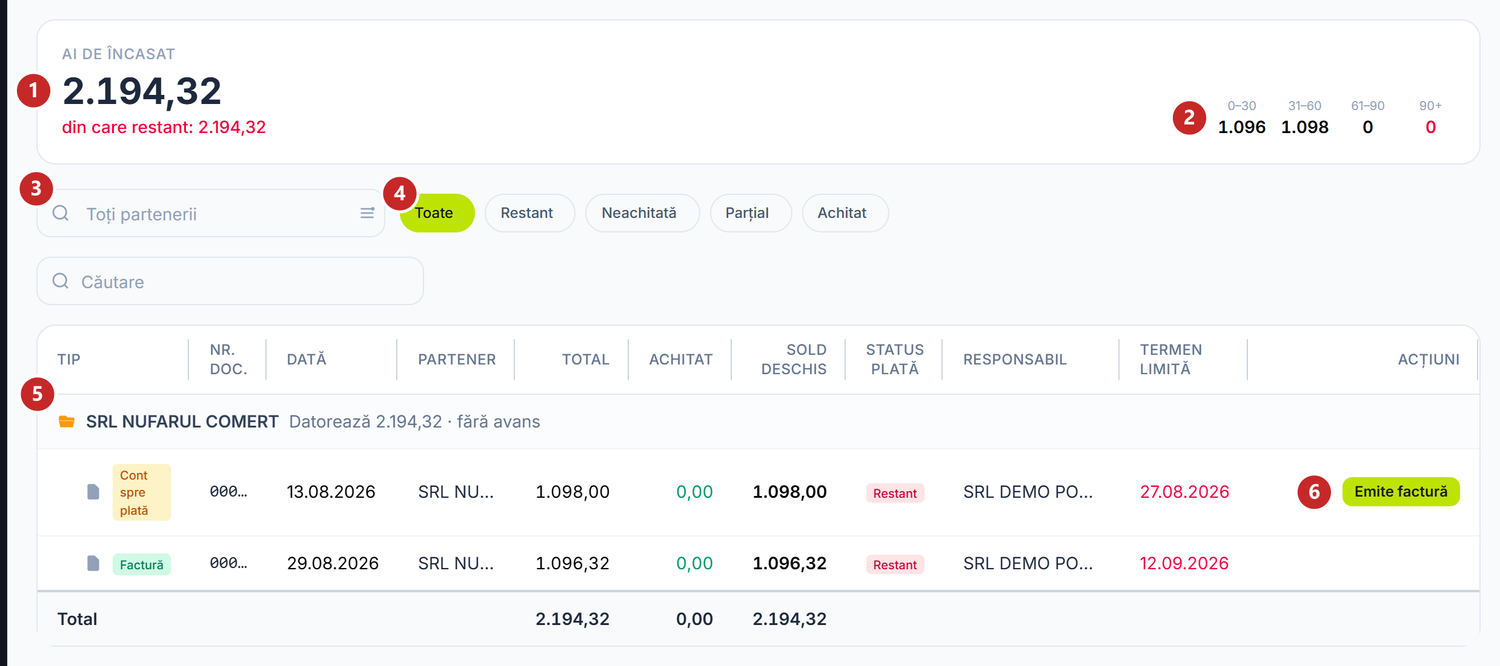Select the date 29.08.2026
The image size is (1500, 666).
point(333,564)
